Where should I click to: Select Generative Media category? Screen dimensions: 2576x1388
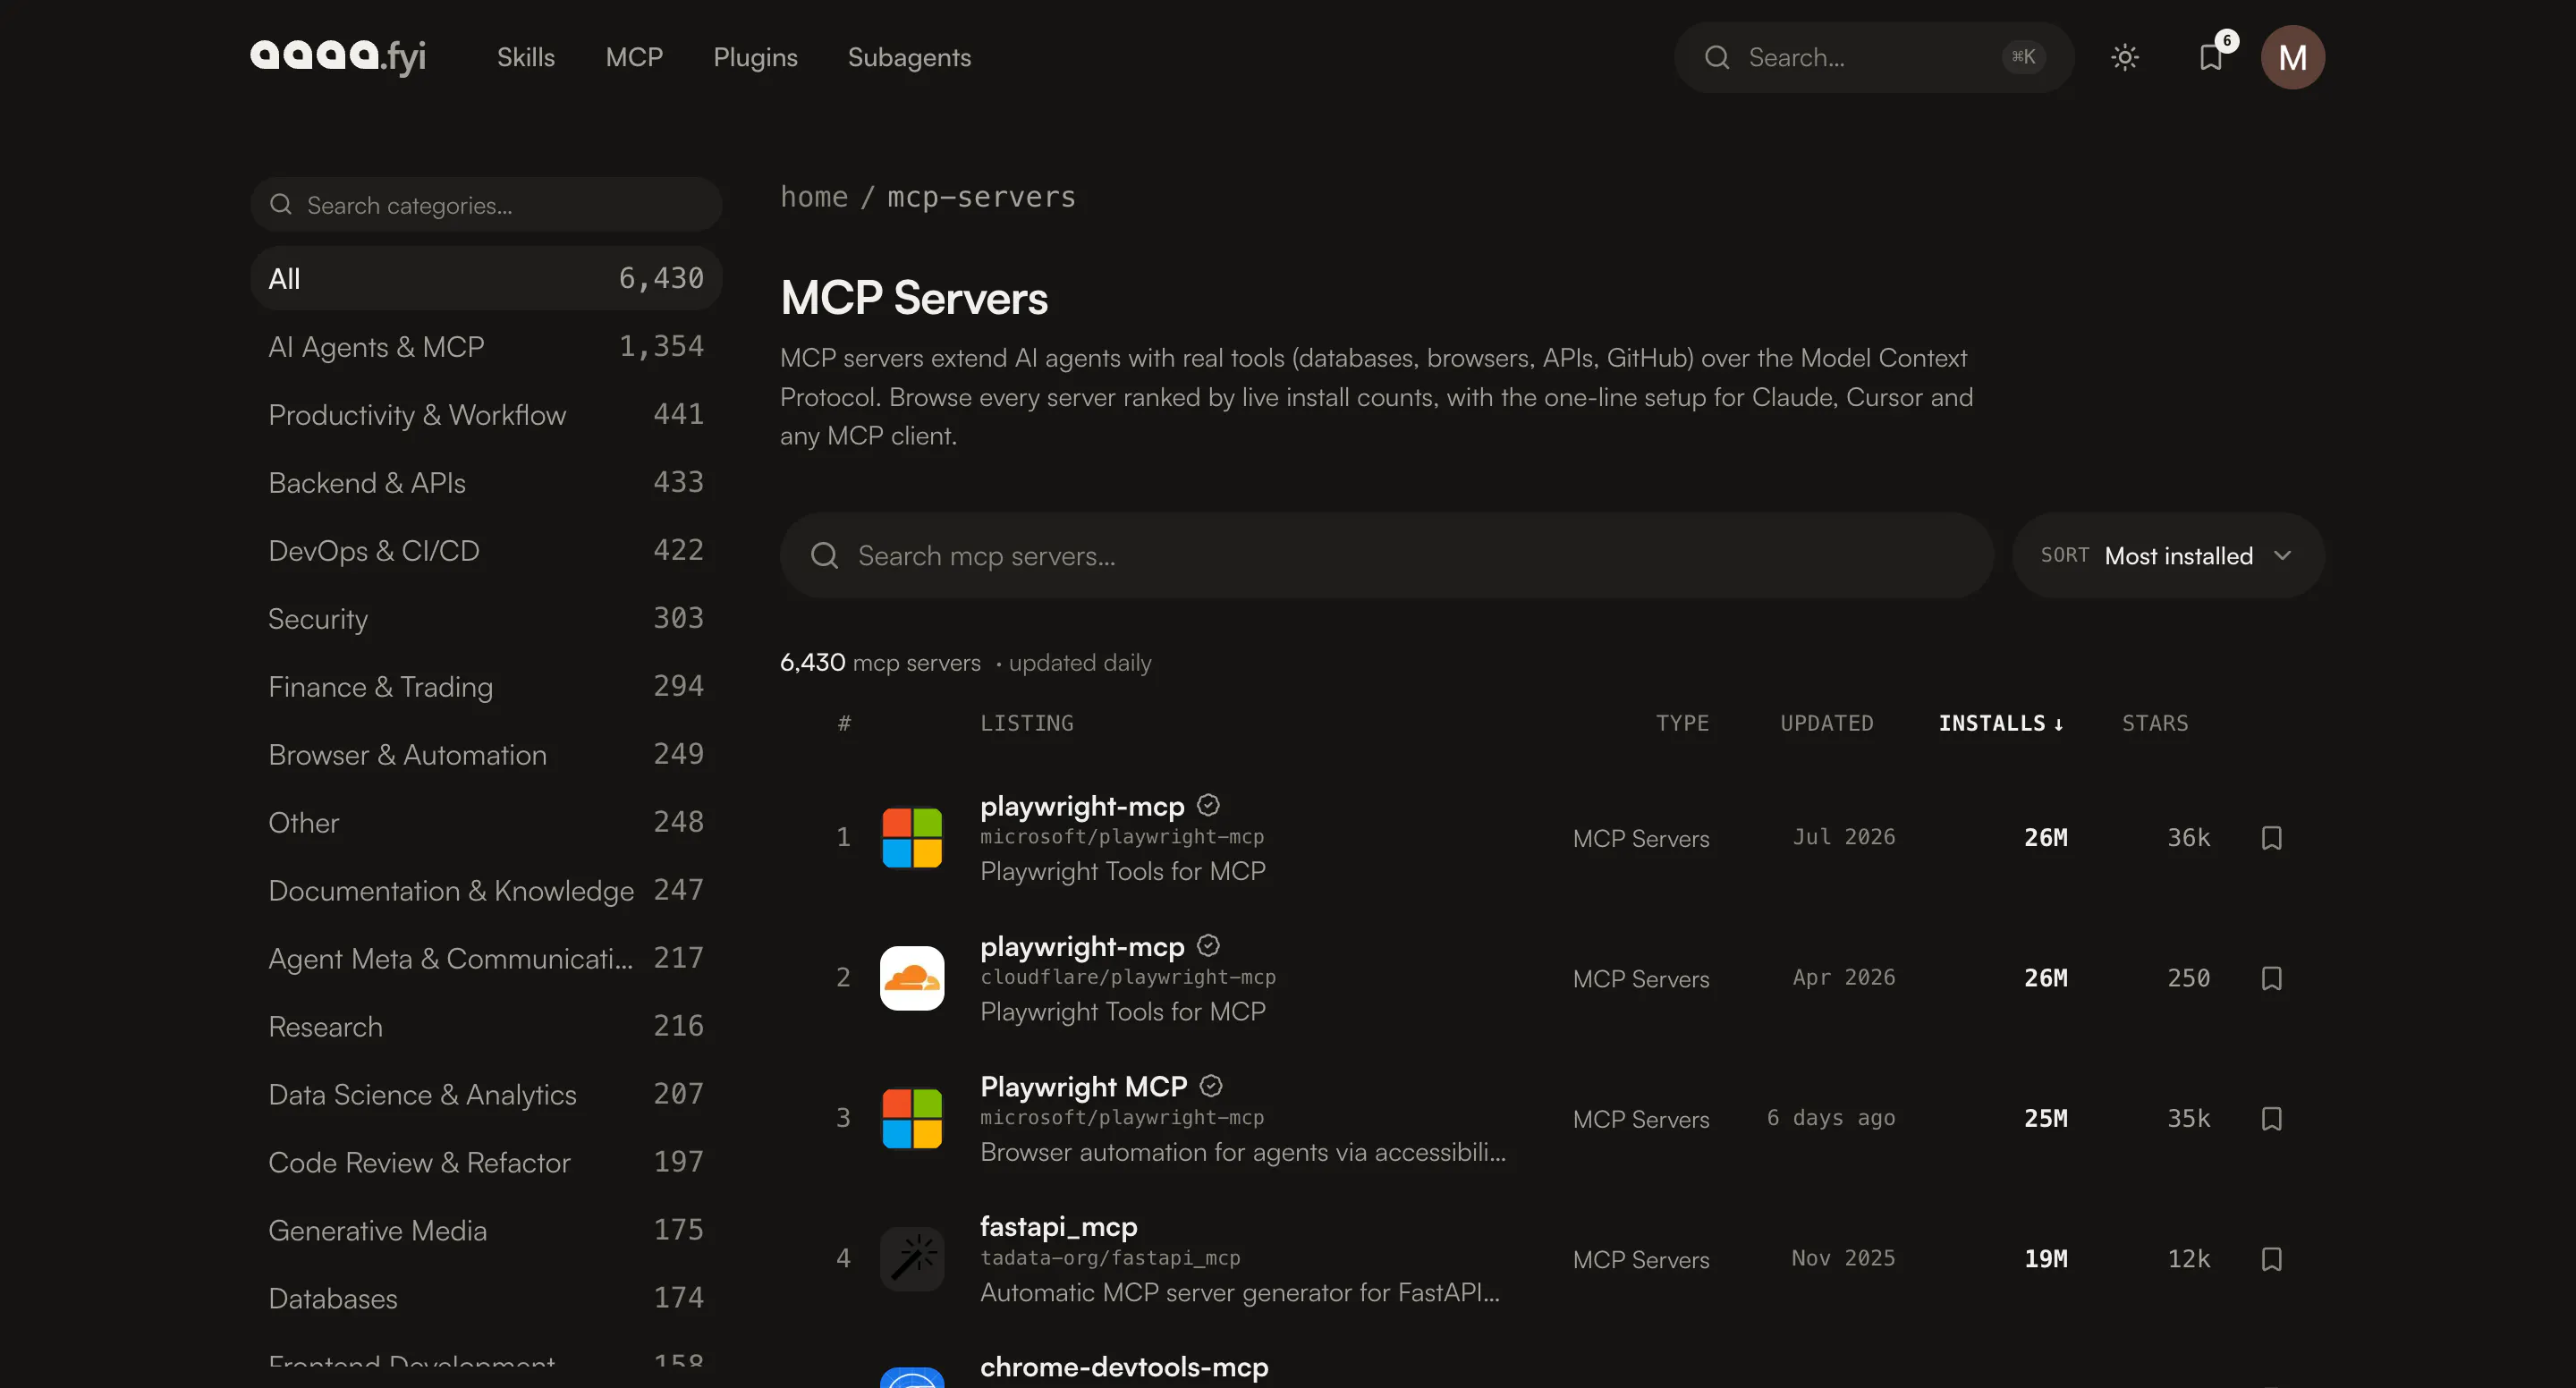click(x=486, y=1230)
